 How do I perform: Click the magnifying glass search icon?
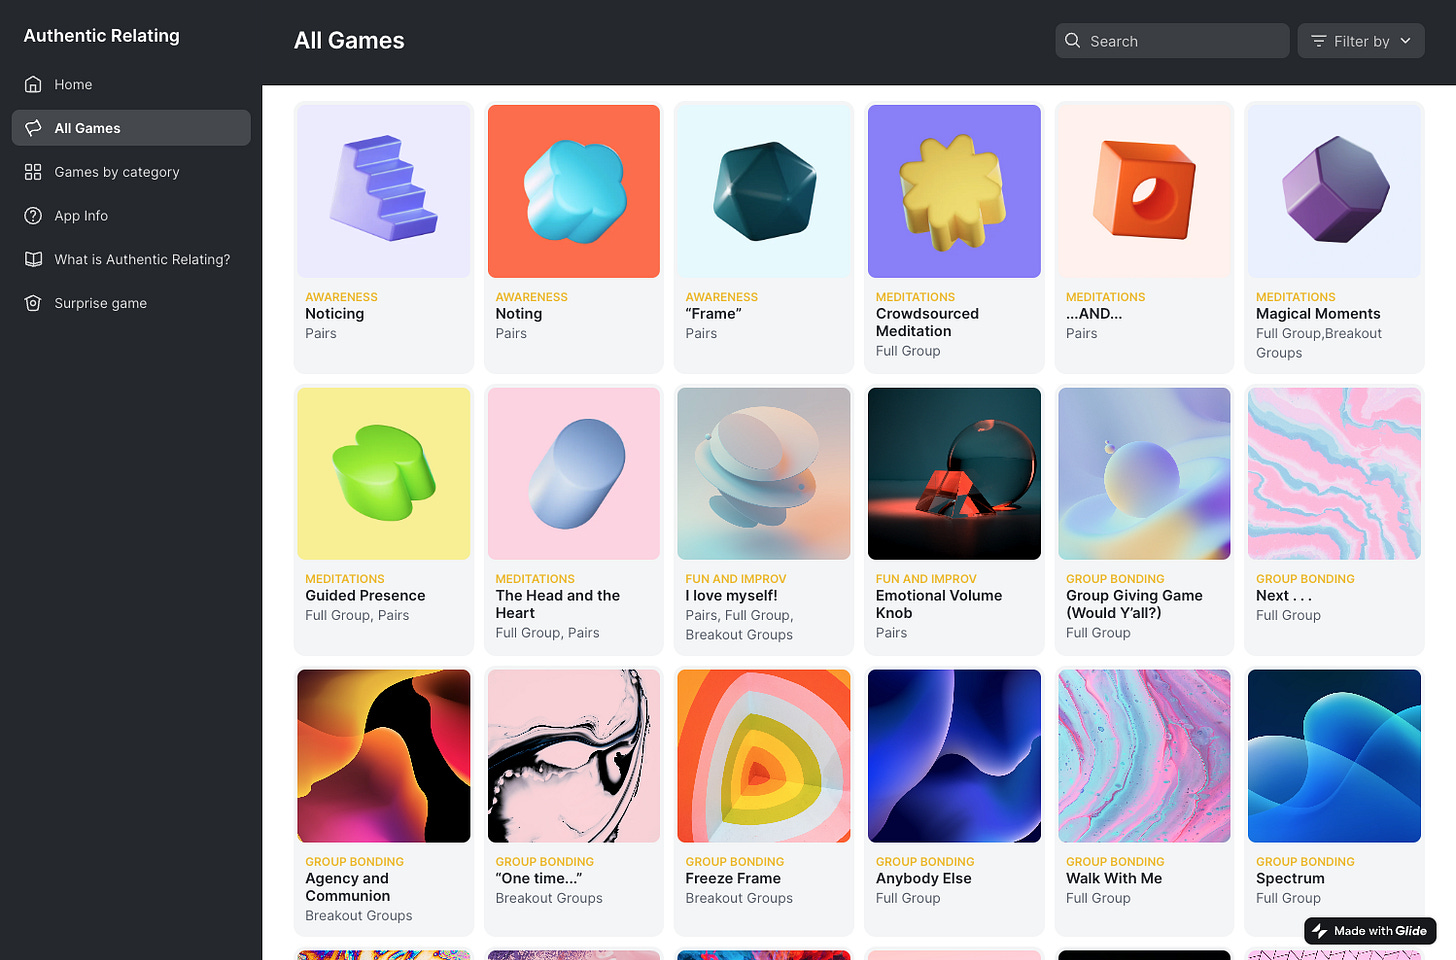(x=1073, y=41)
